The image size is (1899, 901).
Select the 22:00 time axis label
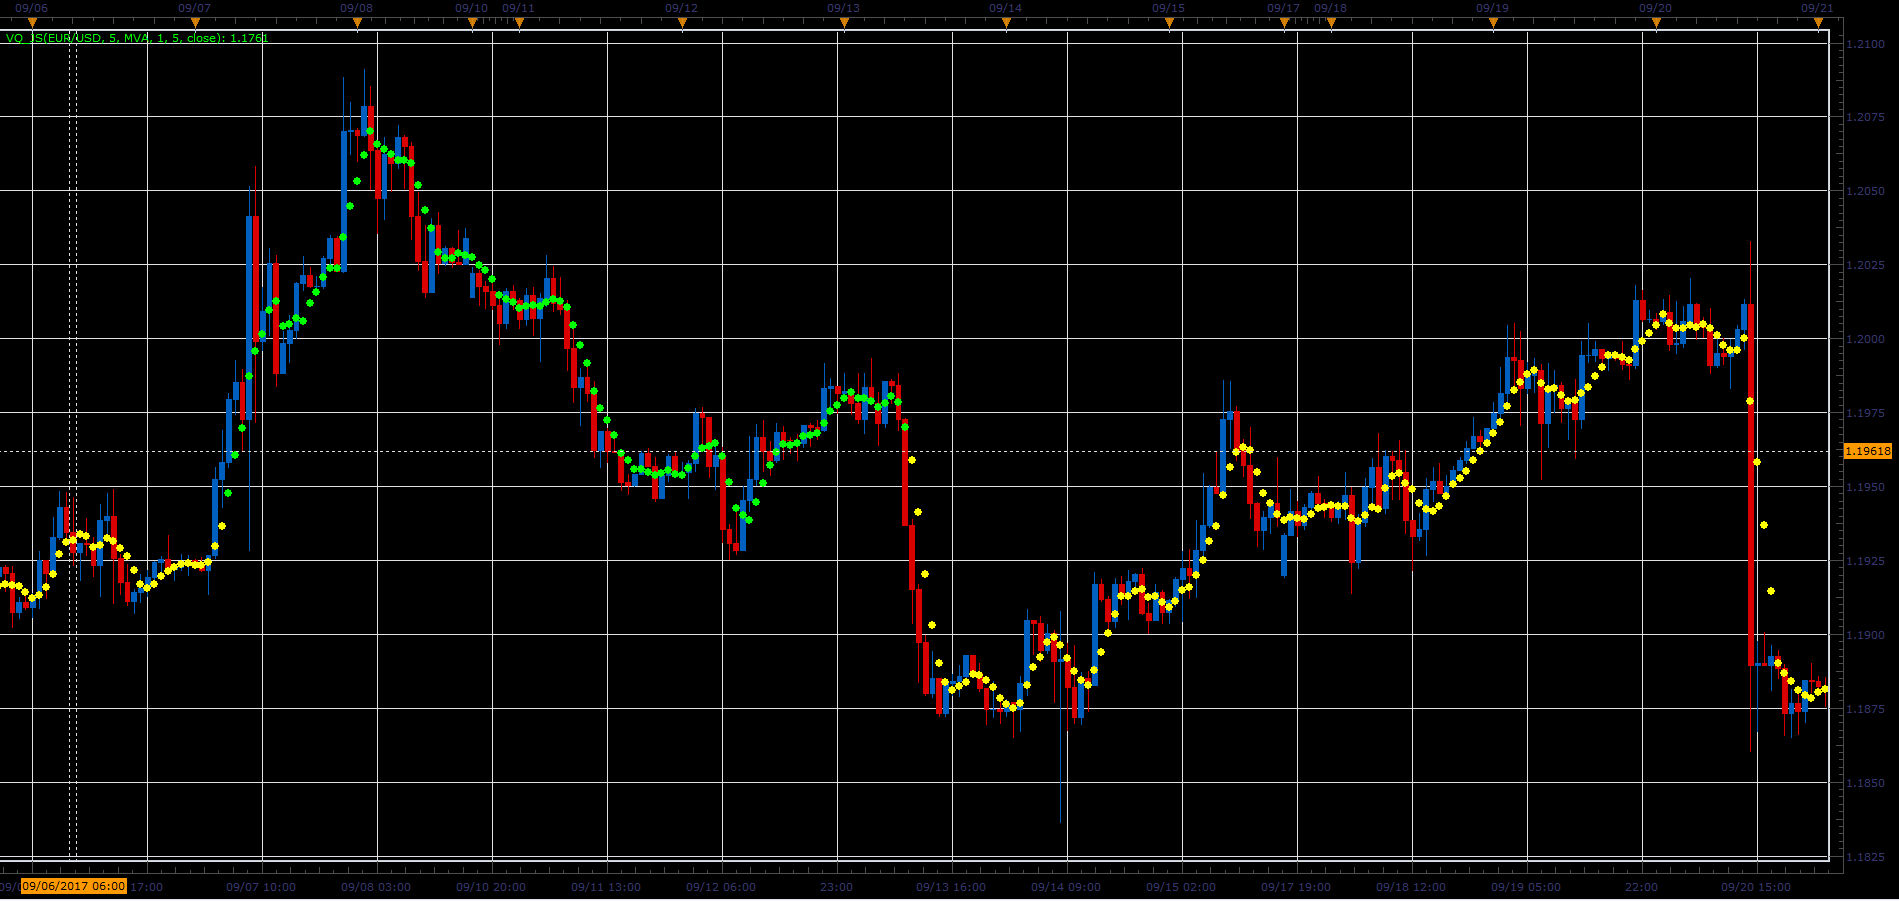pos(1641,887)
